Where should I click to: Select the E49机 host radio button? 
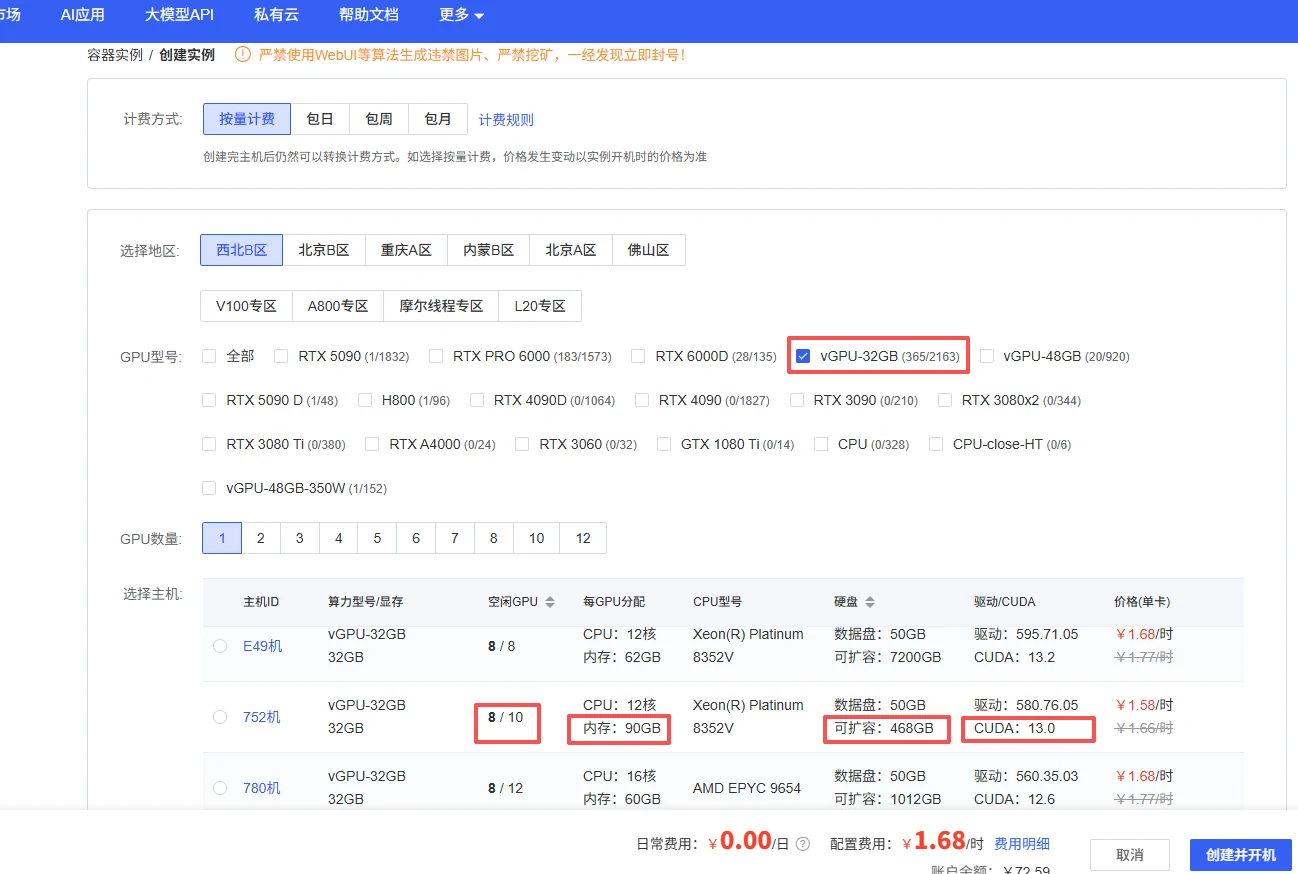coord(220,646)
